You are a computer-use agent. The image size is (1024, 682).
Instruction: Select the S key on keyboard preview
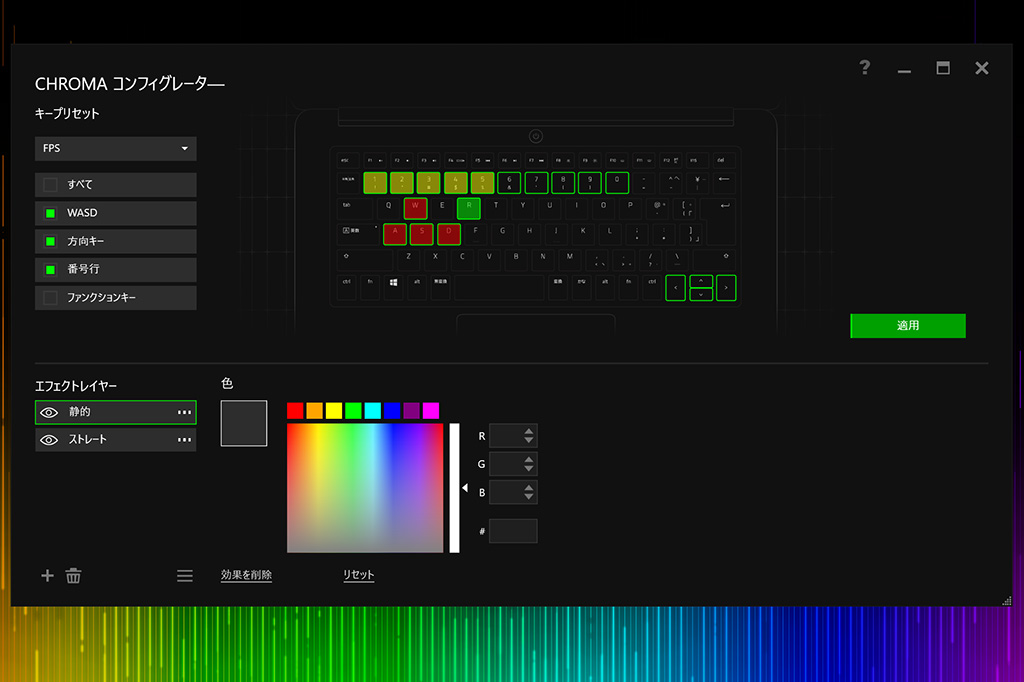pos(422,234)
